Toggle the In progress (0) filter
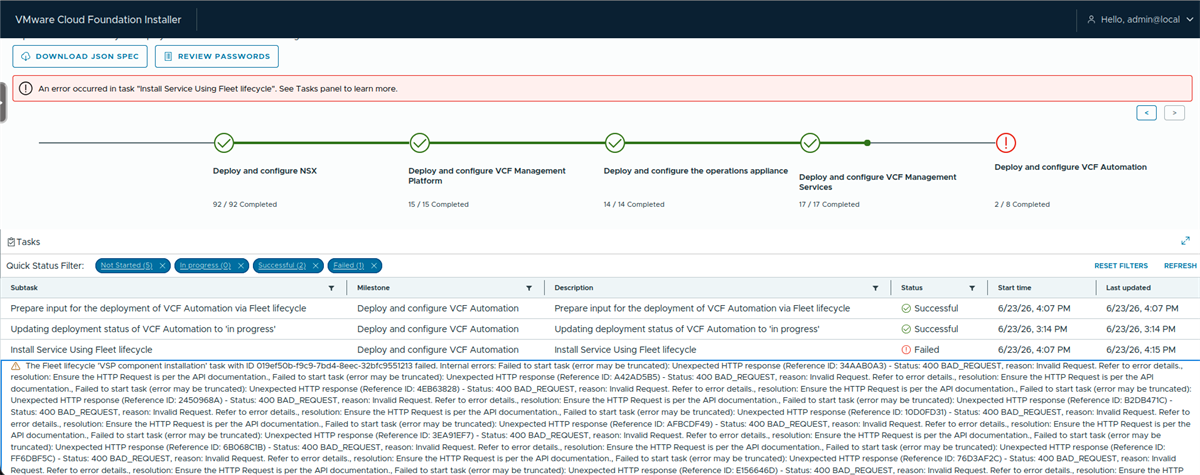This screenshot has width=1200, height=475. click(204, 265)
